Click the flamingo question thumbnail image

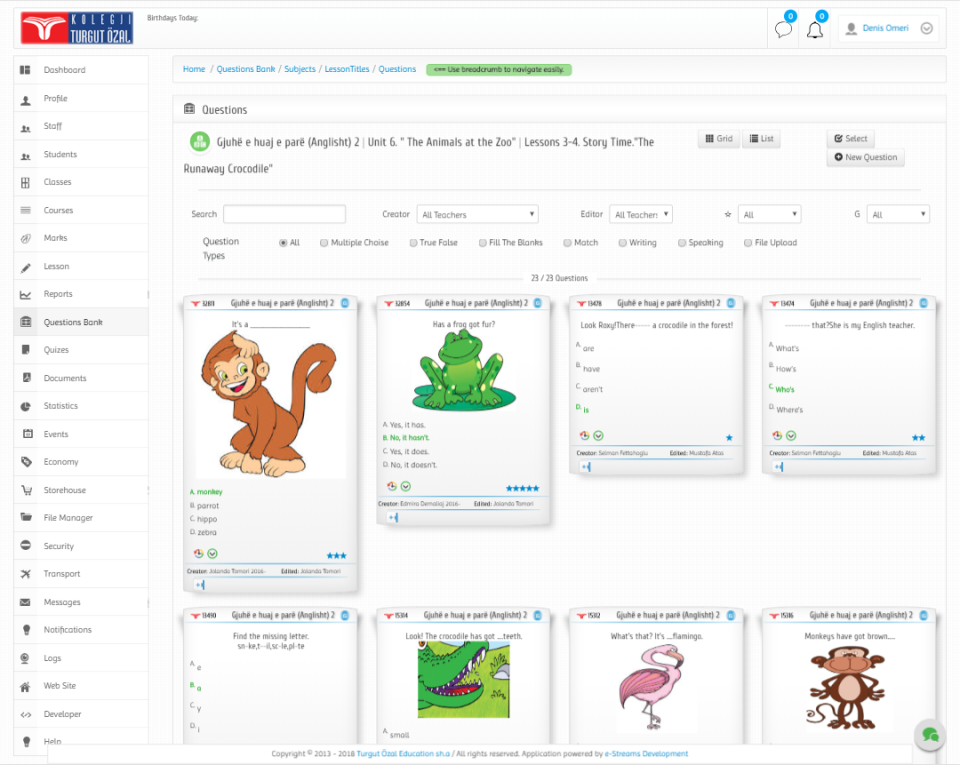tap(651, 688)
